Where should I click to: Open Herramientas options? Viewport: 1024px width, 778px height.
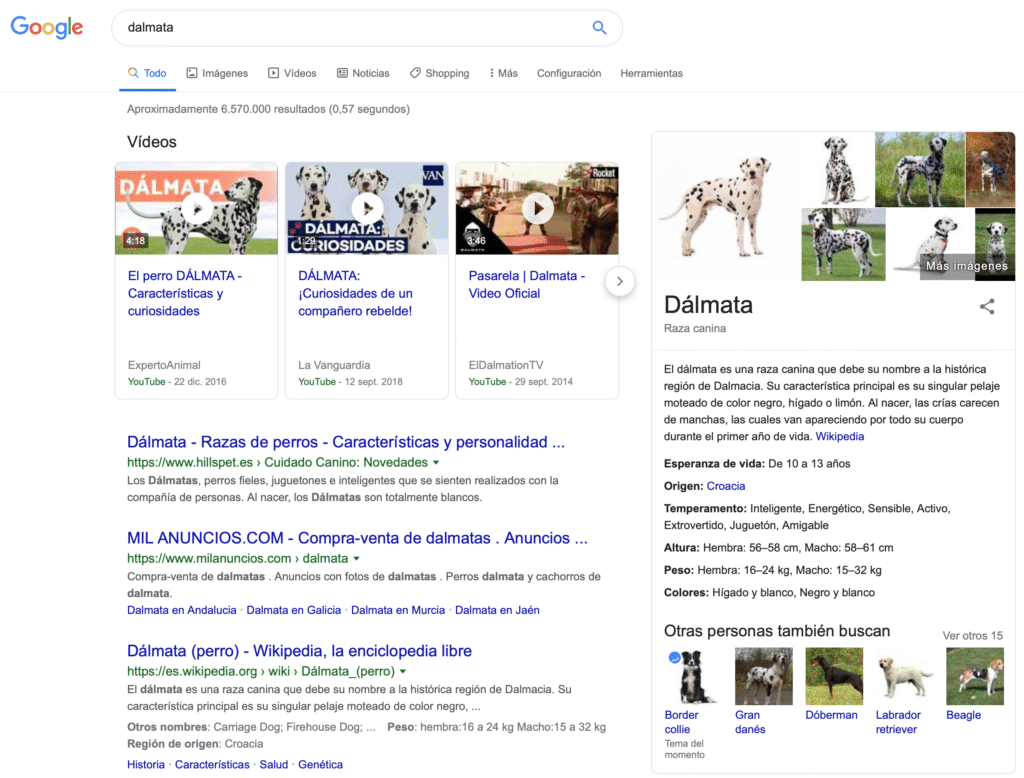pos(651,73)
